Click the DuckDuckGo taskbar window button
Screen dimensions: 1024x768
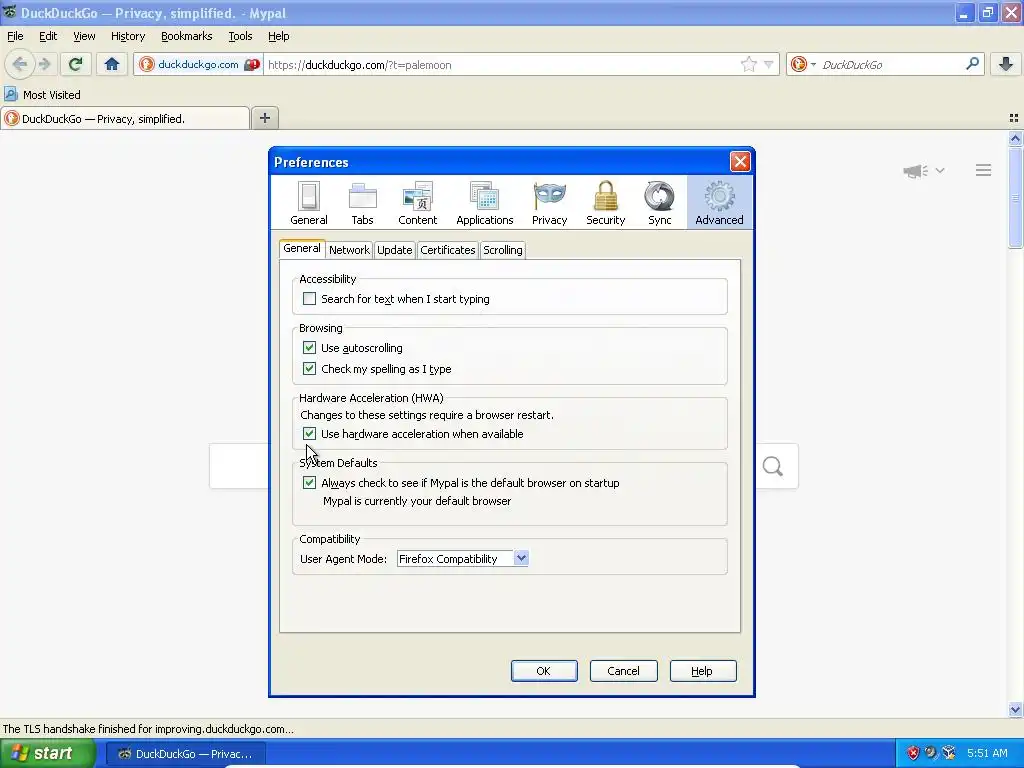[185, 754]
